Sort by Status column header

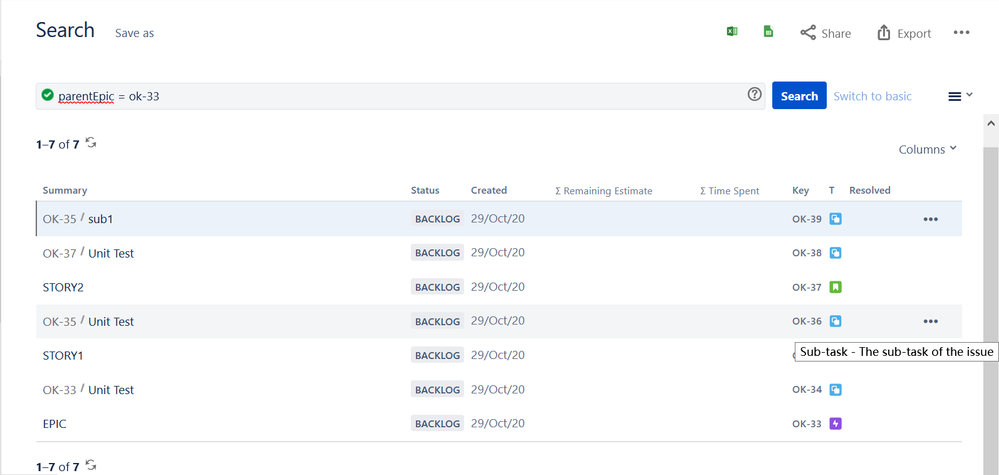pos(425,190)
